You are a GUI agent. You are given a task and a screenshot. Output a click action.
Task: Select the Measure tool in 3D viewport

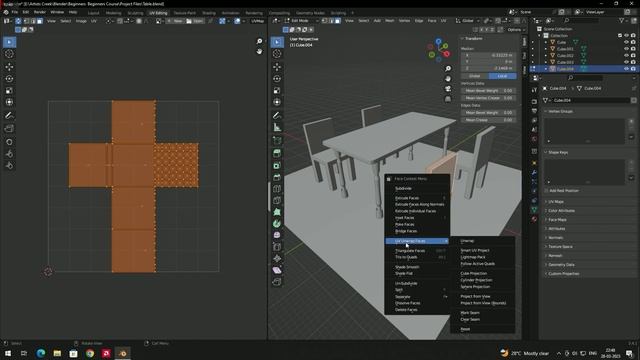pos(277,128)
